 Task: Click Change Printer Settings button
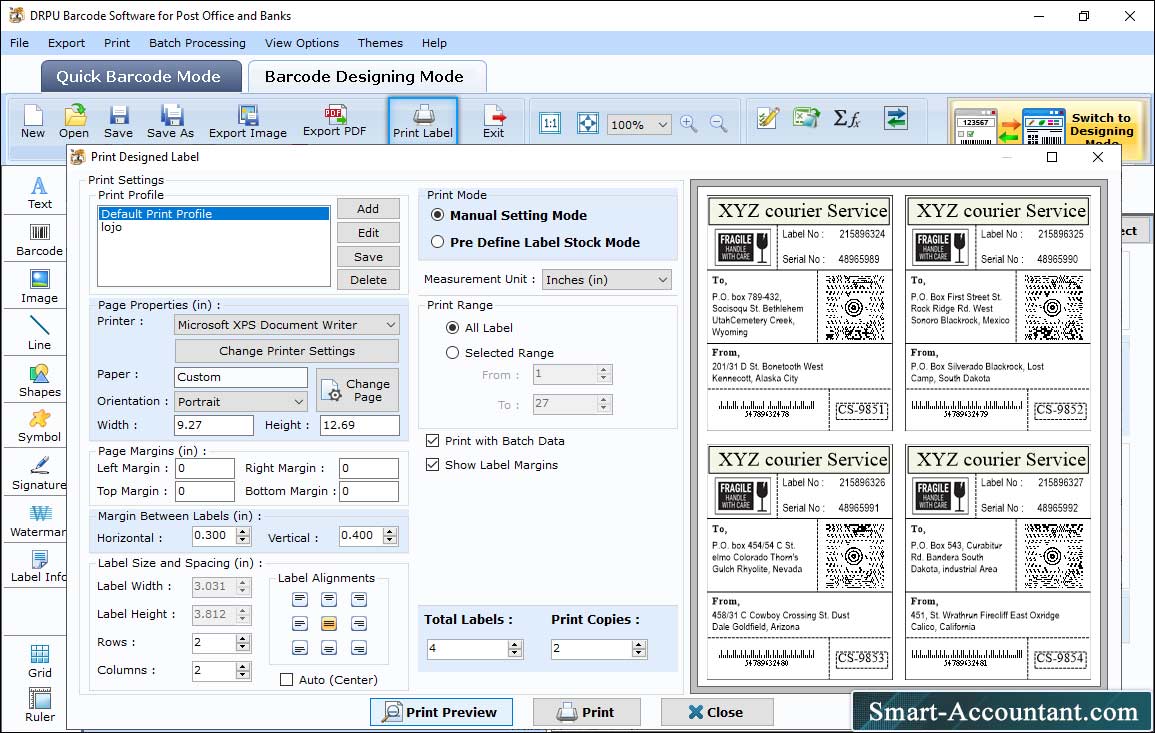click(x=287, y=351)
